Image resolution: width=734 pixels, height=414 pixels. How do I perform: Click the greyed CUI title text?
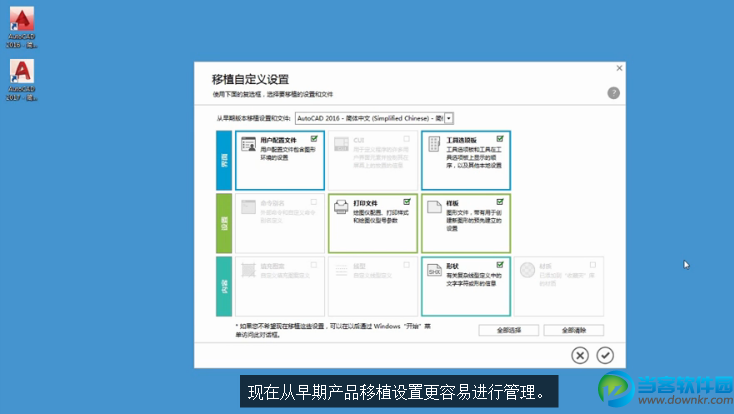359,140
